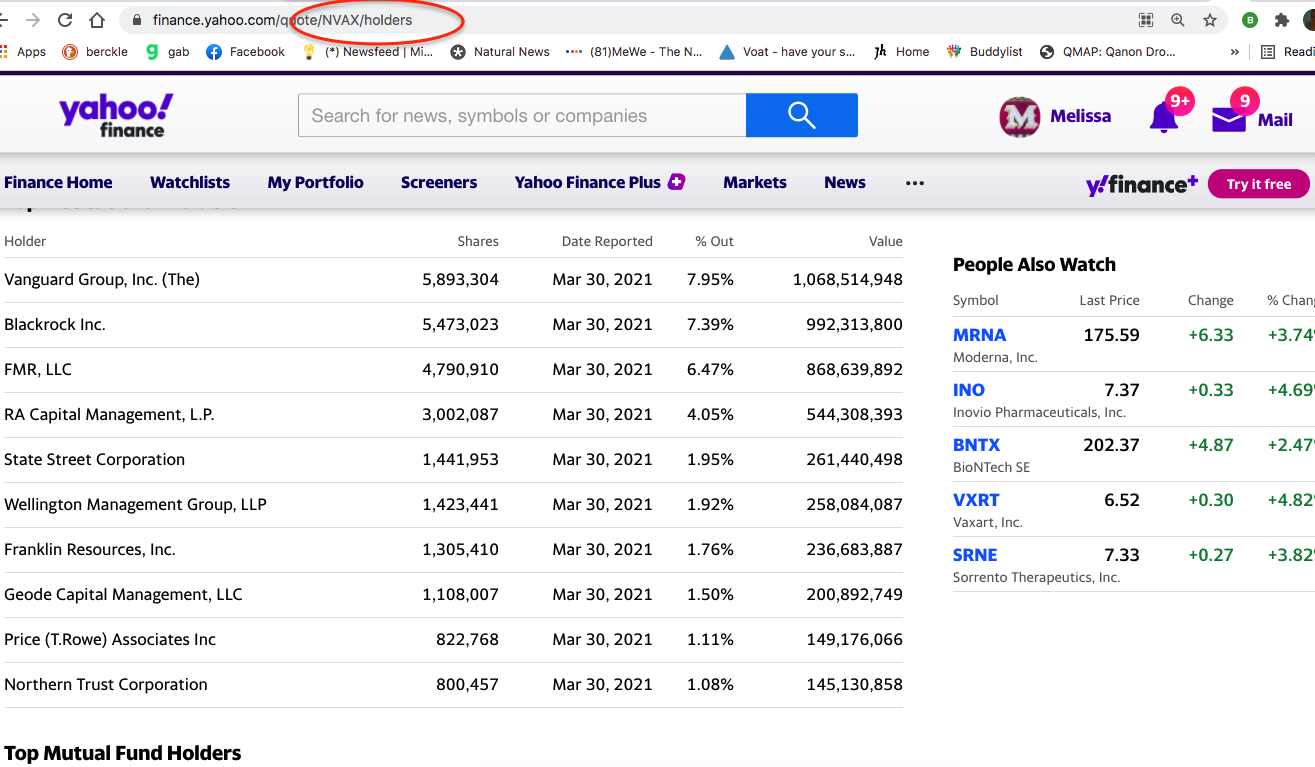The width and height of the screenshot is (1315, 767).
Task: Select the FMR, LLC holder
Action: 38,370
